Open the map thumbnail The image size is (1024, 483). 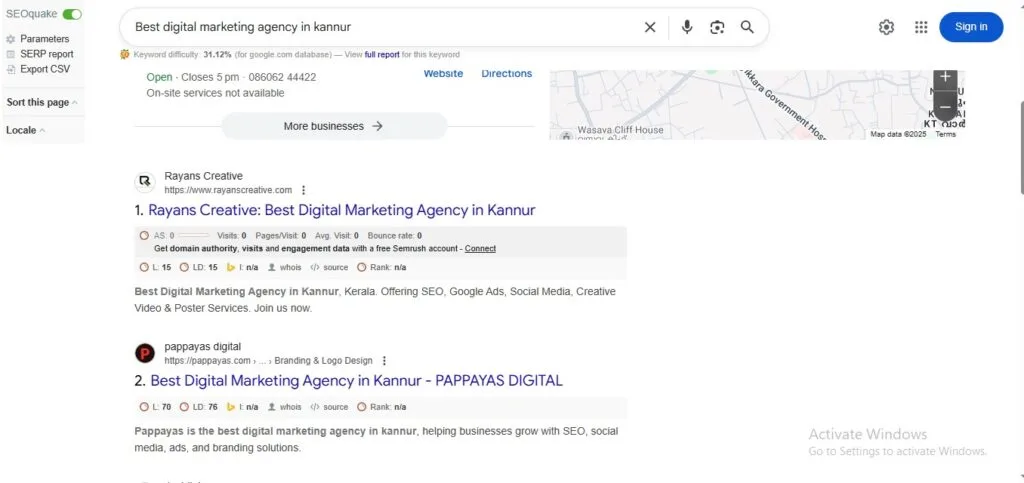pyautogui.click(x=757, y=104)
